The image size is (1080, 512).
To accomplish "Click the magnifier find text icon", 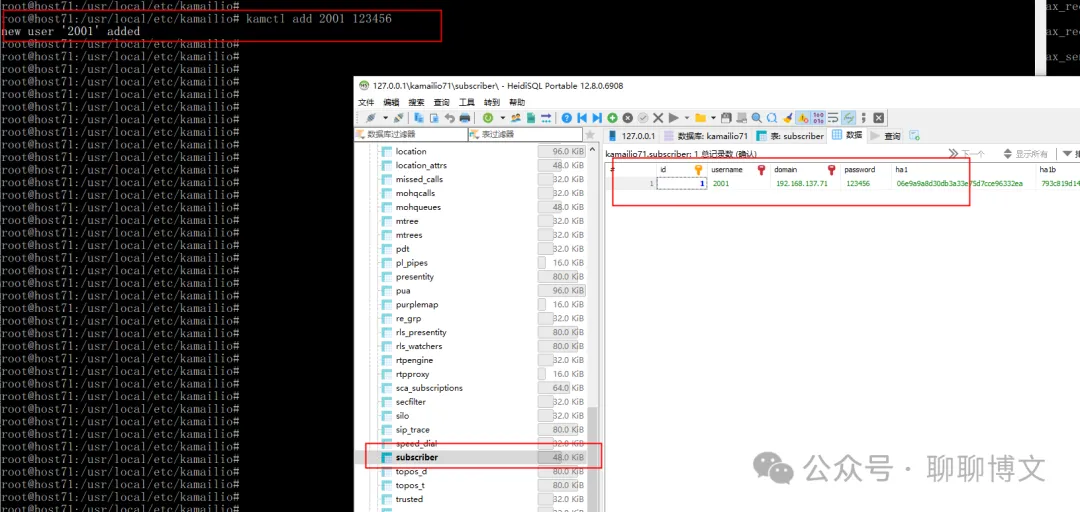I will pos(756,118).
